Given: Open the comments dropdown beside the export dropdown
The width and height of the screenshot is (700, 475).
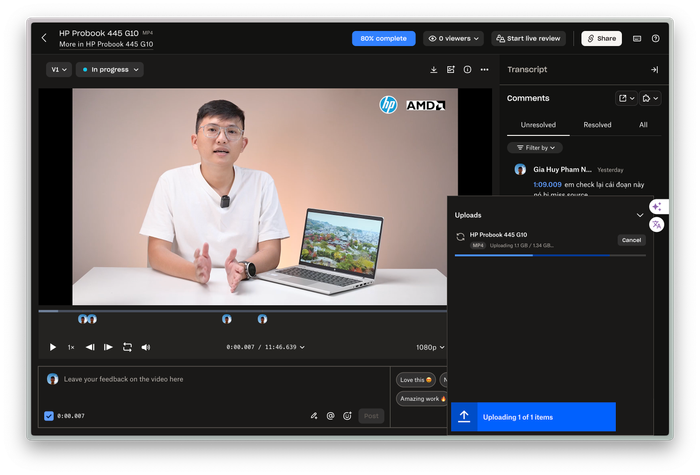Looking at the screenshot, I should 650,98.
